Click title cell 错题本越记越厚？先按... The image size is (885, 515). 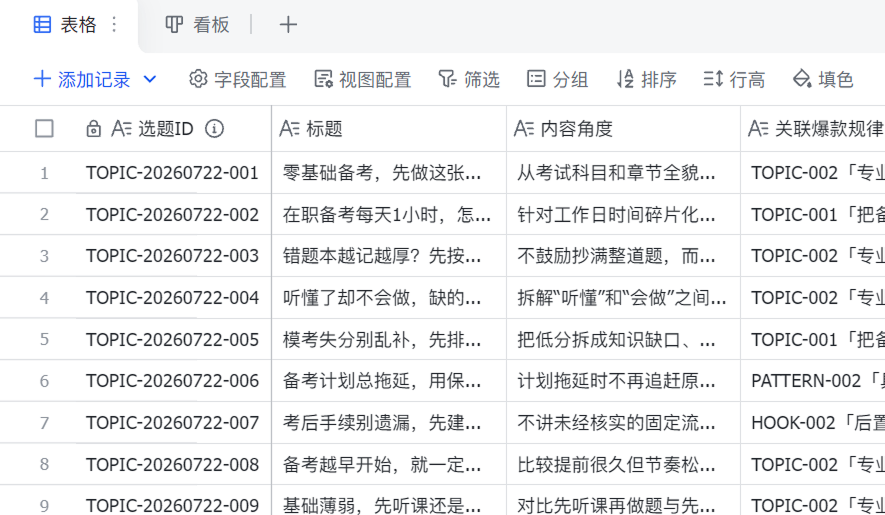click(389, 256)
